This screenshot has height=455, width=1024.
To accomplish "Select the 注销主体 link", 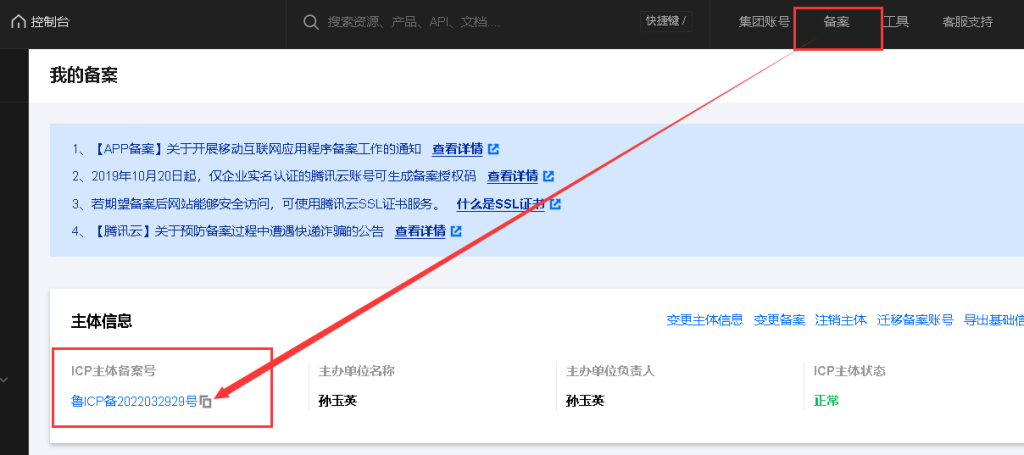I will (x=840, y=320).
